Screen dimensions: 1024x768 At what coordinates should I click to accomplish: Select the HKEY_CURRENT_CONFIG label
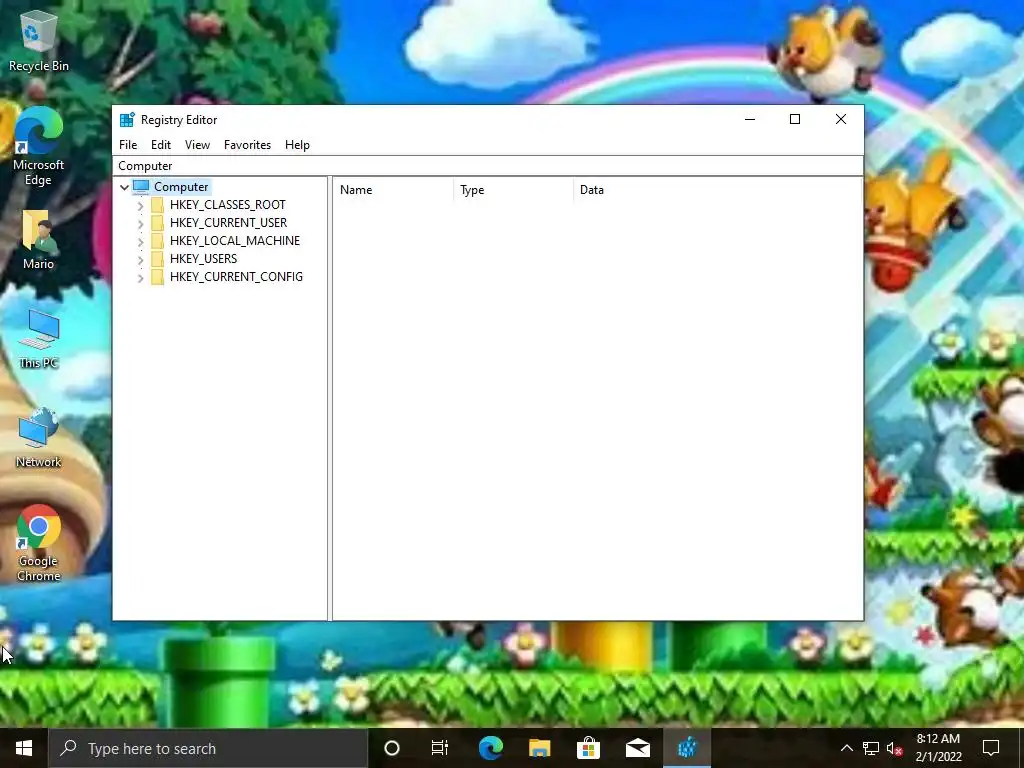click(x=236, y=277)
